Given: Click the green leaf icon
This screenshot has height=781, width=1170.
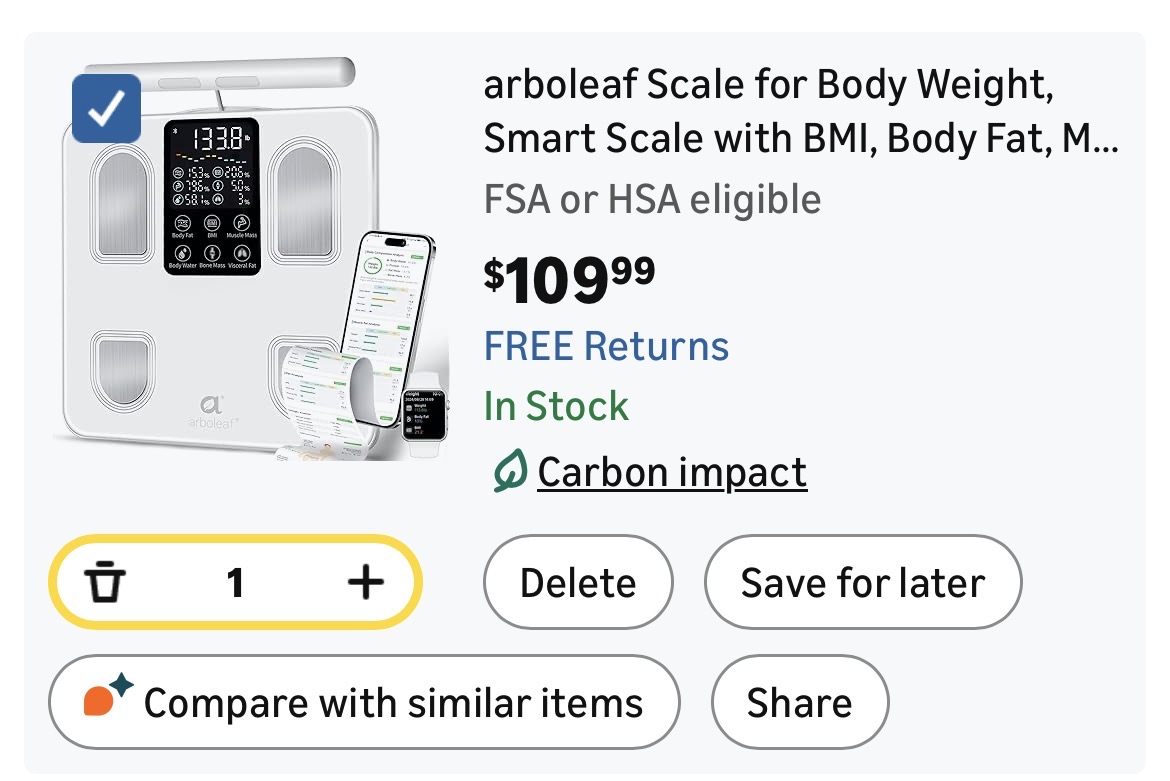Looking at the screenshot, I should pos(510,472).
